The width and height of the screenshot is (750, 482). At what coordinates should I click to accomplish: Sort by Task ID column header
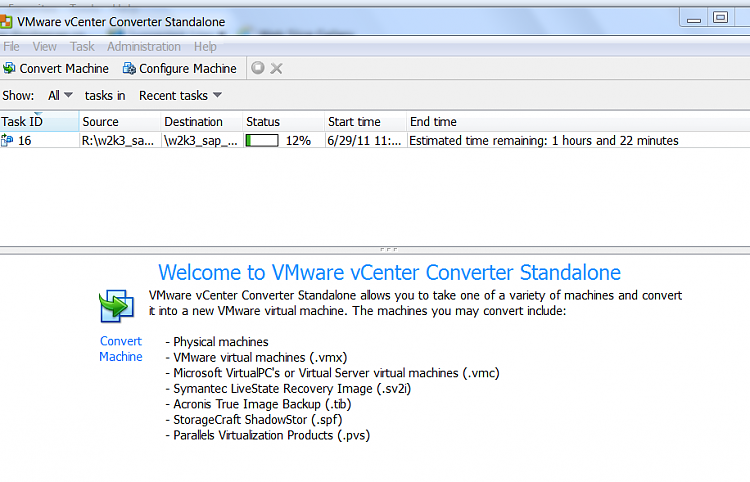39,121
